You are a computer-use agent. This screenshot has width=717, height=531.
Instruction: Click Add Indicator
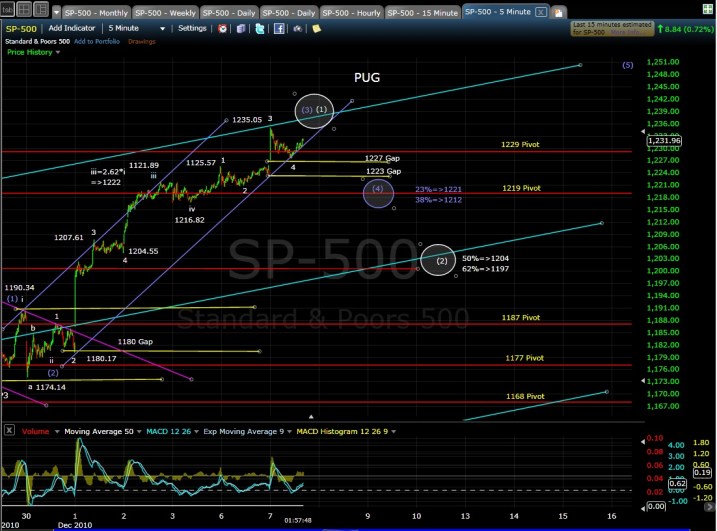click(72, 28)
